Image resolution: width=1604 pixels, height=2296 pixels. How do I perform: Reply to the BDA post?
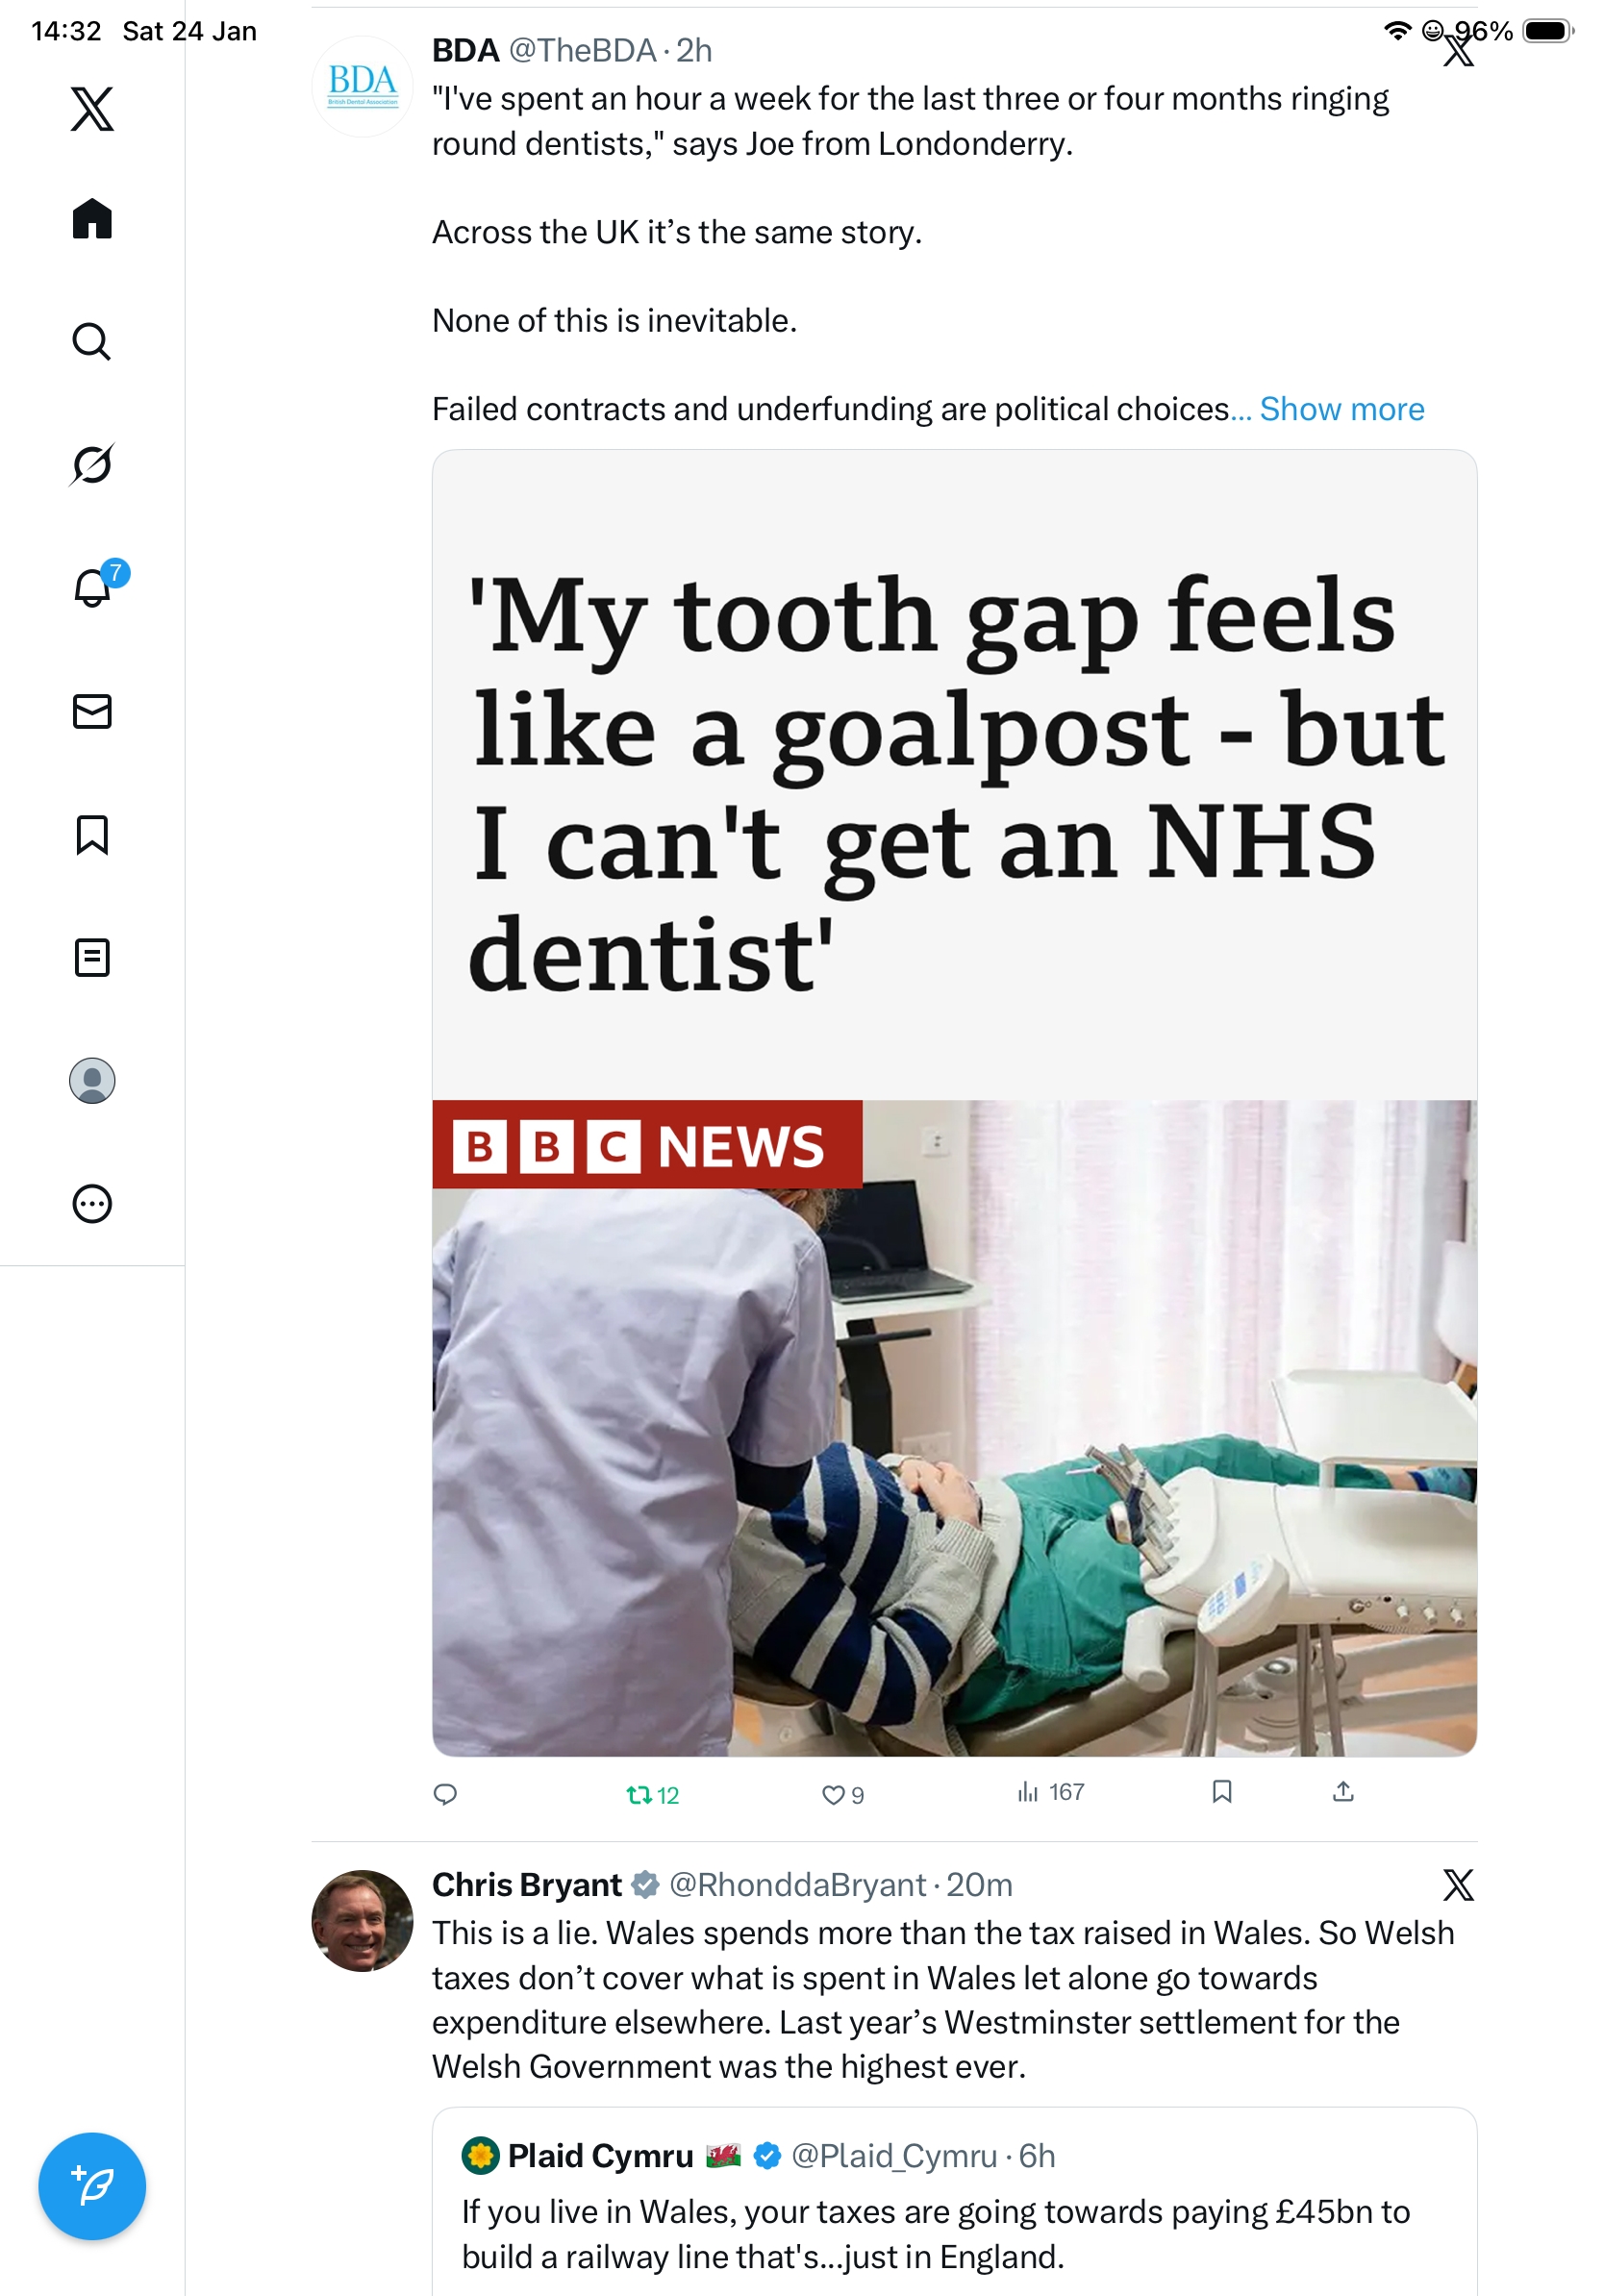point(445,1794)
